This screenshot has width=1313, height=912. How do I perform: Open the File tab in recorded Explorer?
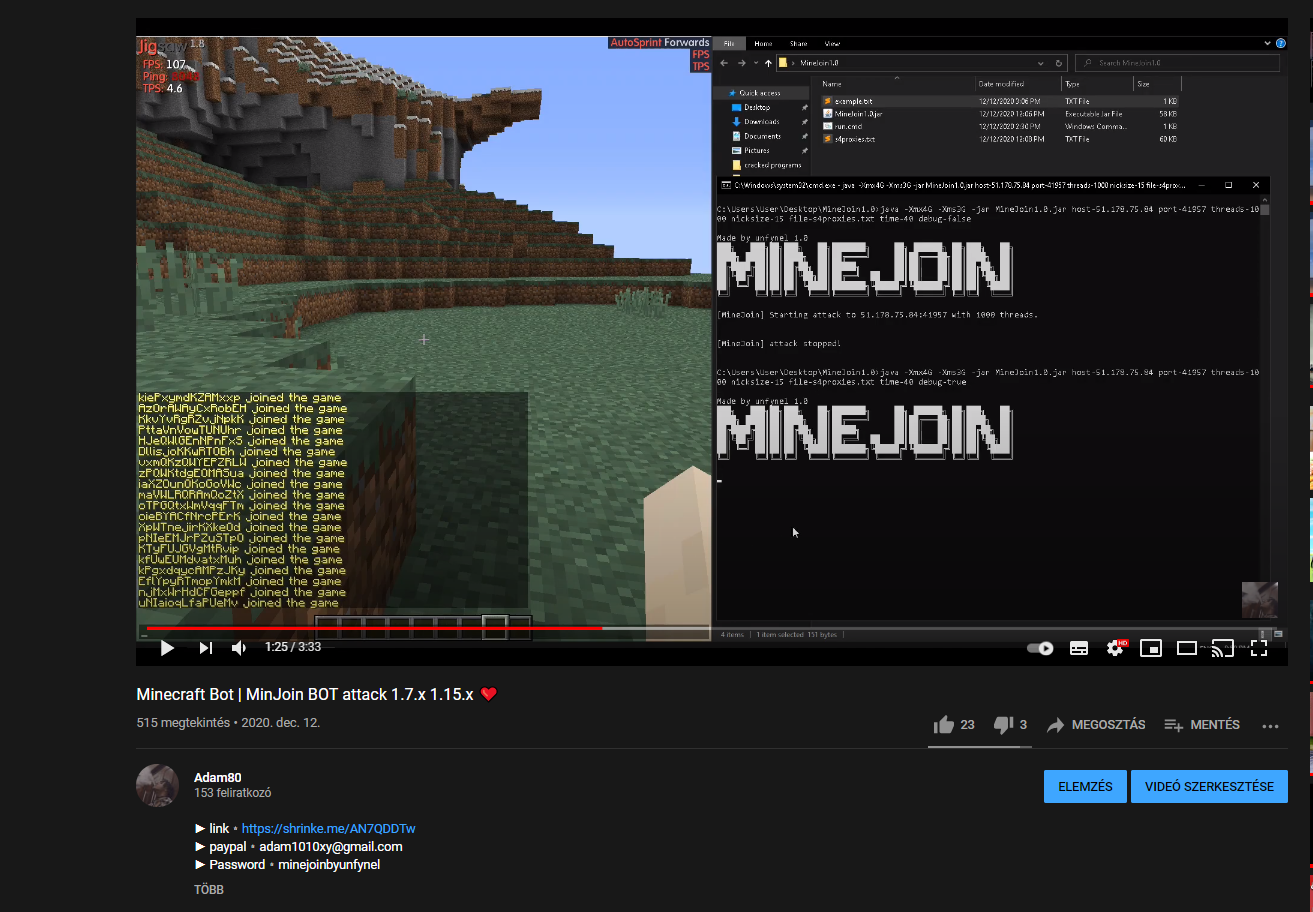coord(729,44)
